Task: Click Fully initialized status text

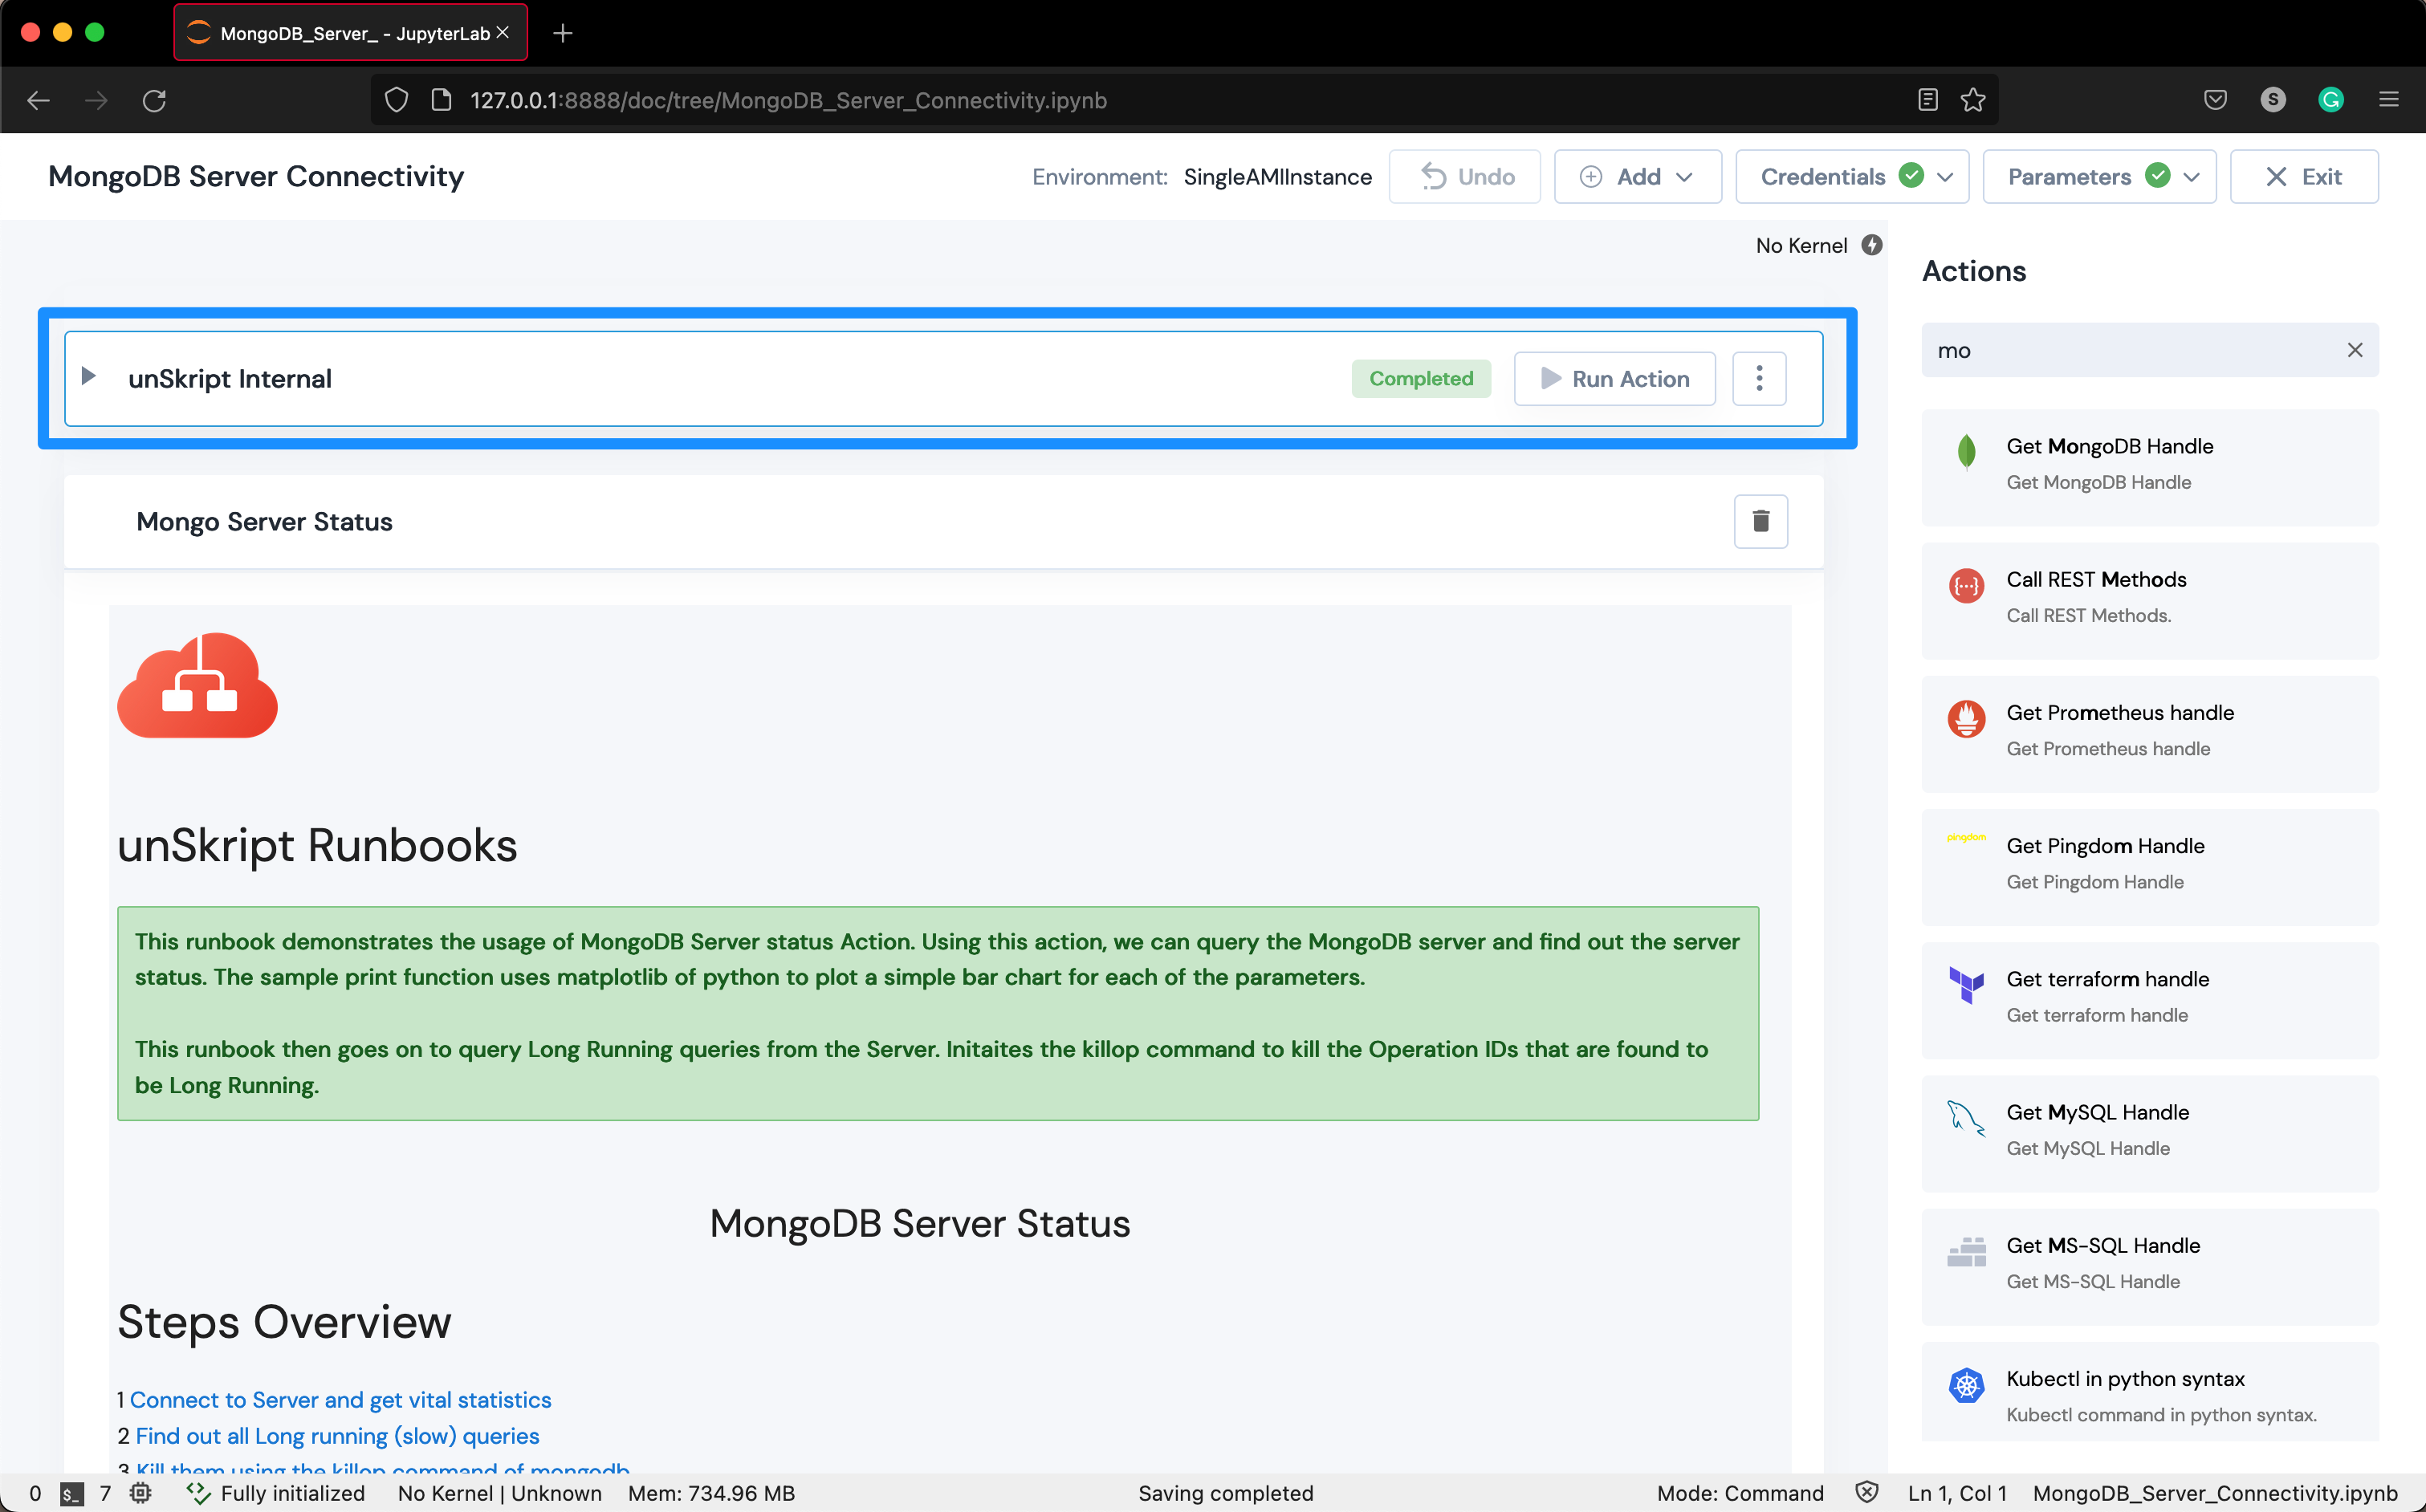Action: [292, 1493]
